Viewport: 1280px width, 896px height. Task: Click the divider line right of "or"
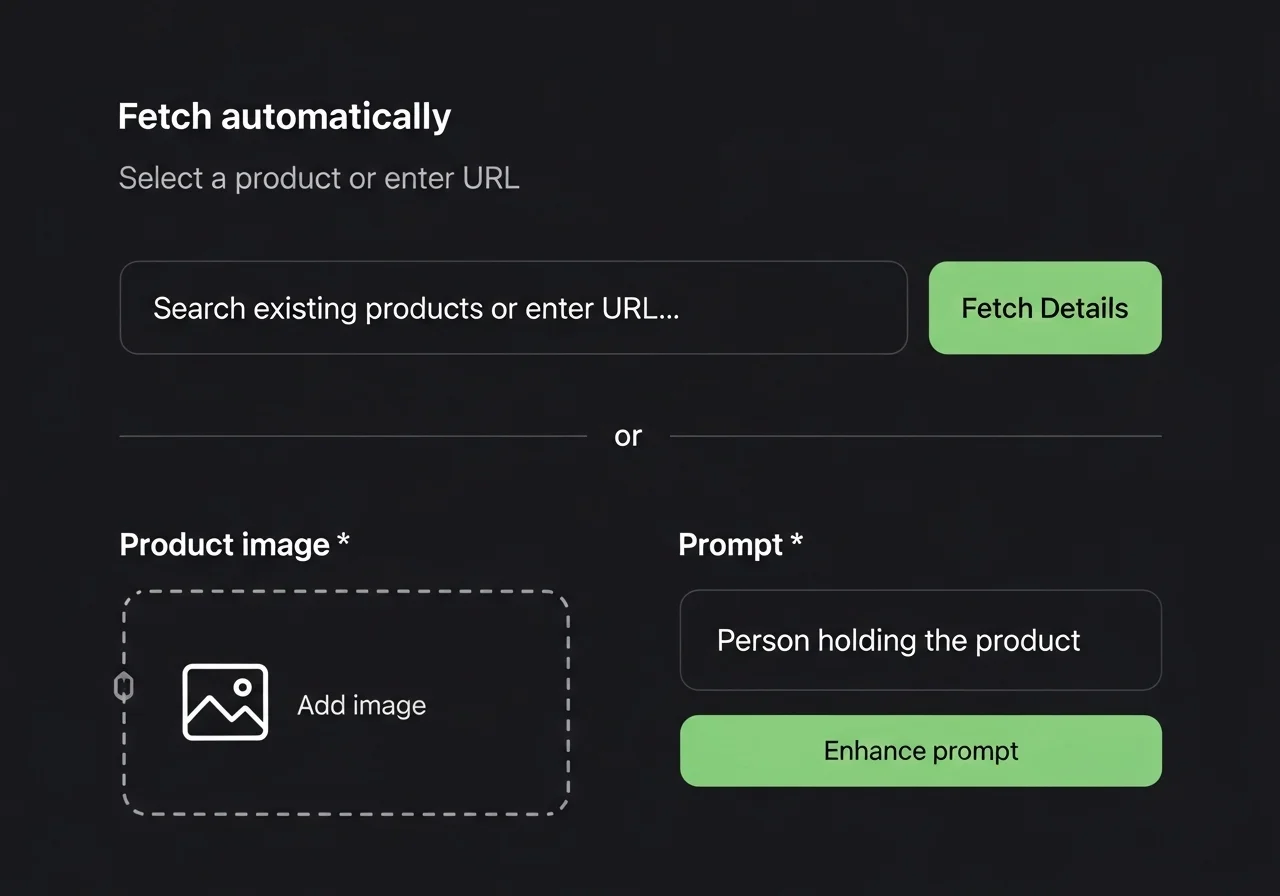915,436
